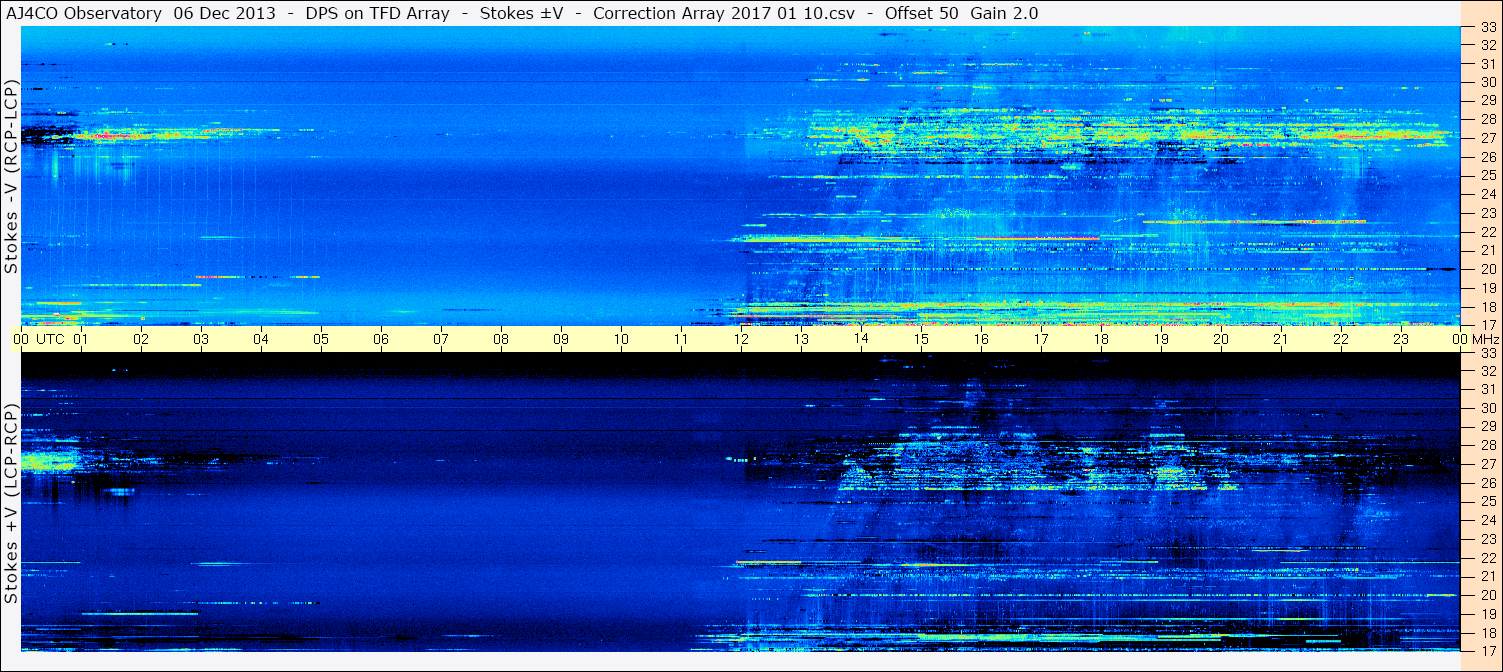Image resolution: width=1503 pixels, height=672 pixels.
Task: Select the 20 MHz label in lower panel
Action: [1488, 595]
